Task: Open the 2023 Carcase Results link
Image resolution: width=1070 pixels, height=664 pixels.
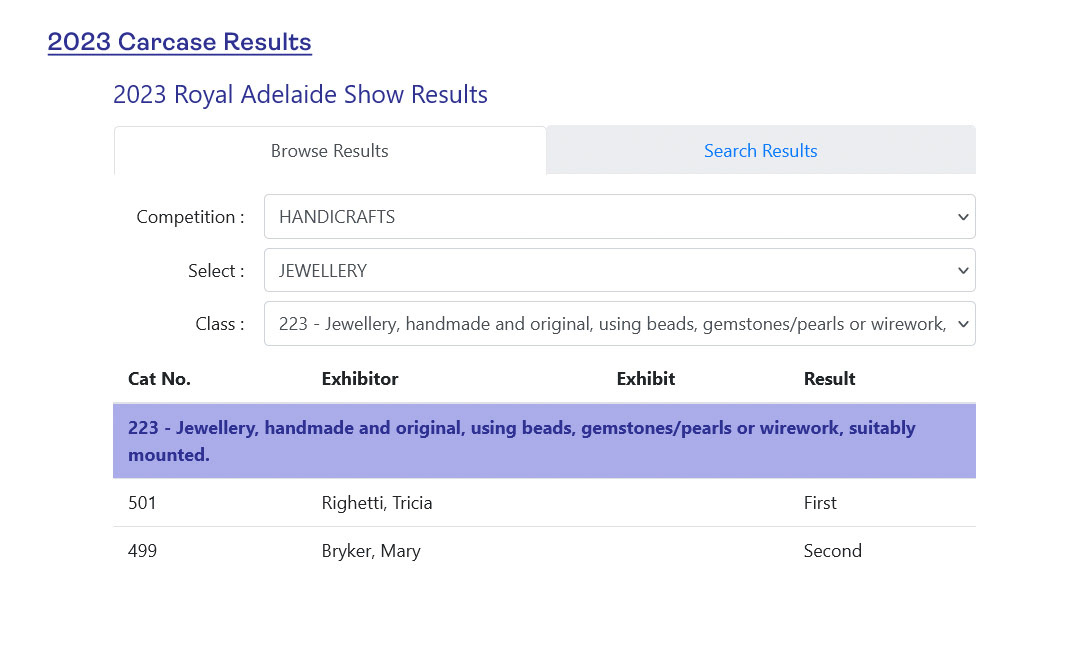Action: 180,42
